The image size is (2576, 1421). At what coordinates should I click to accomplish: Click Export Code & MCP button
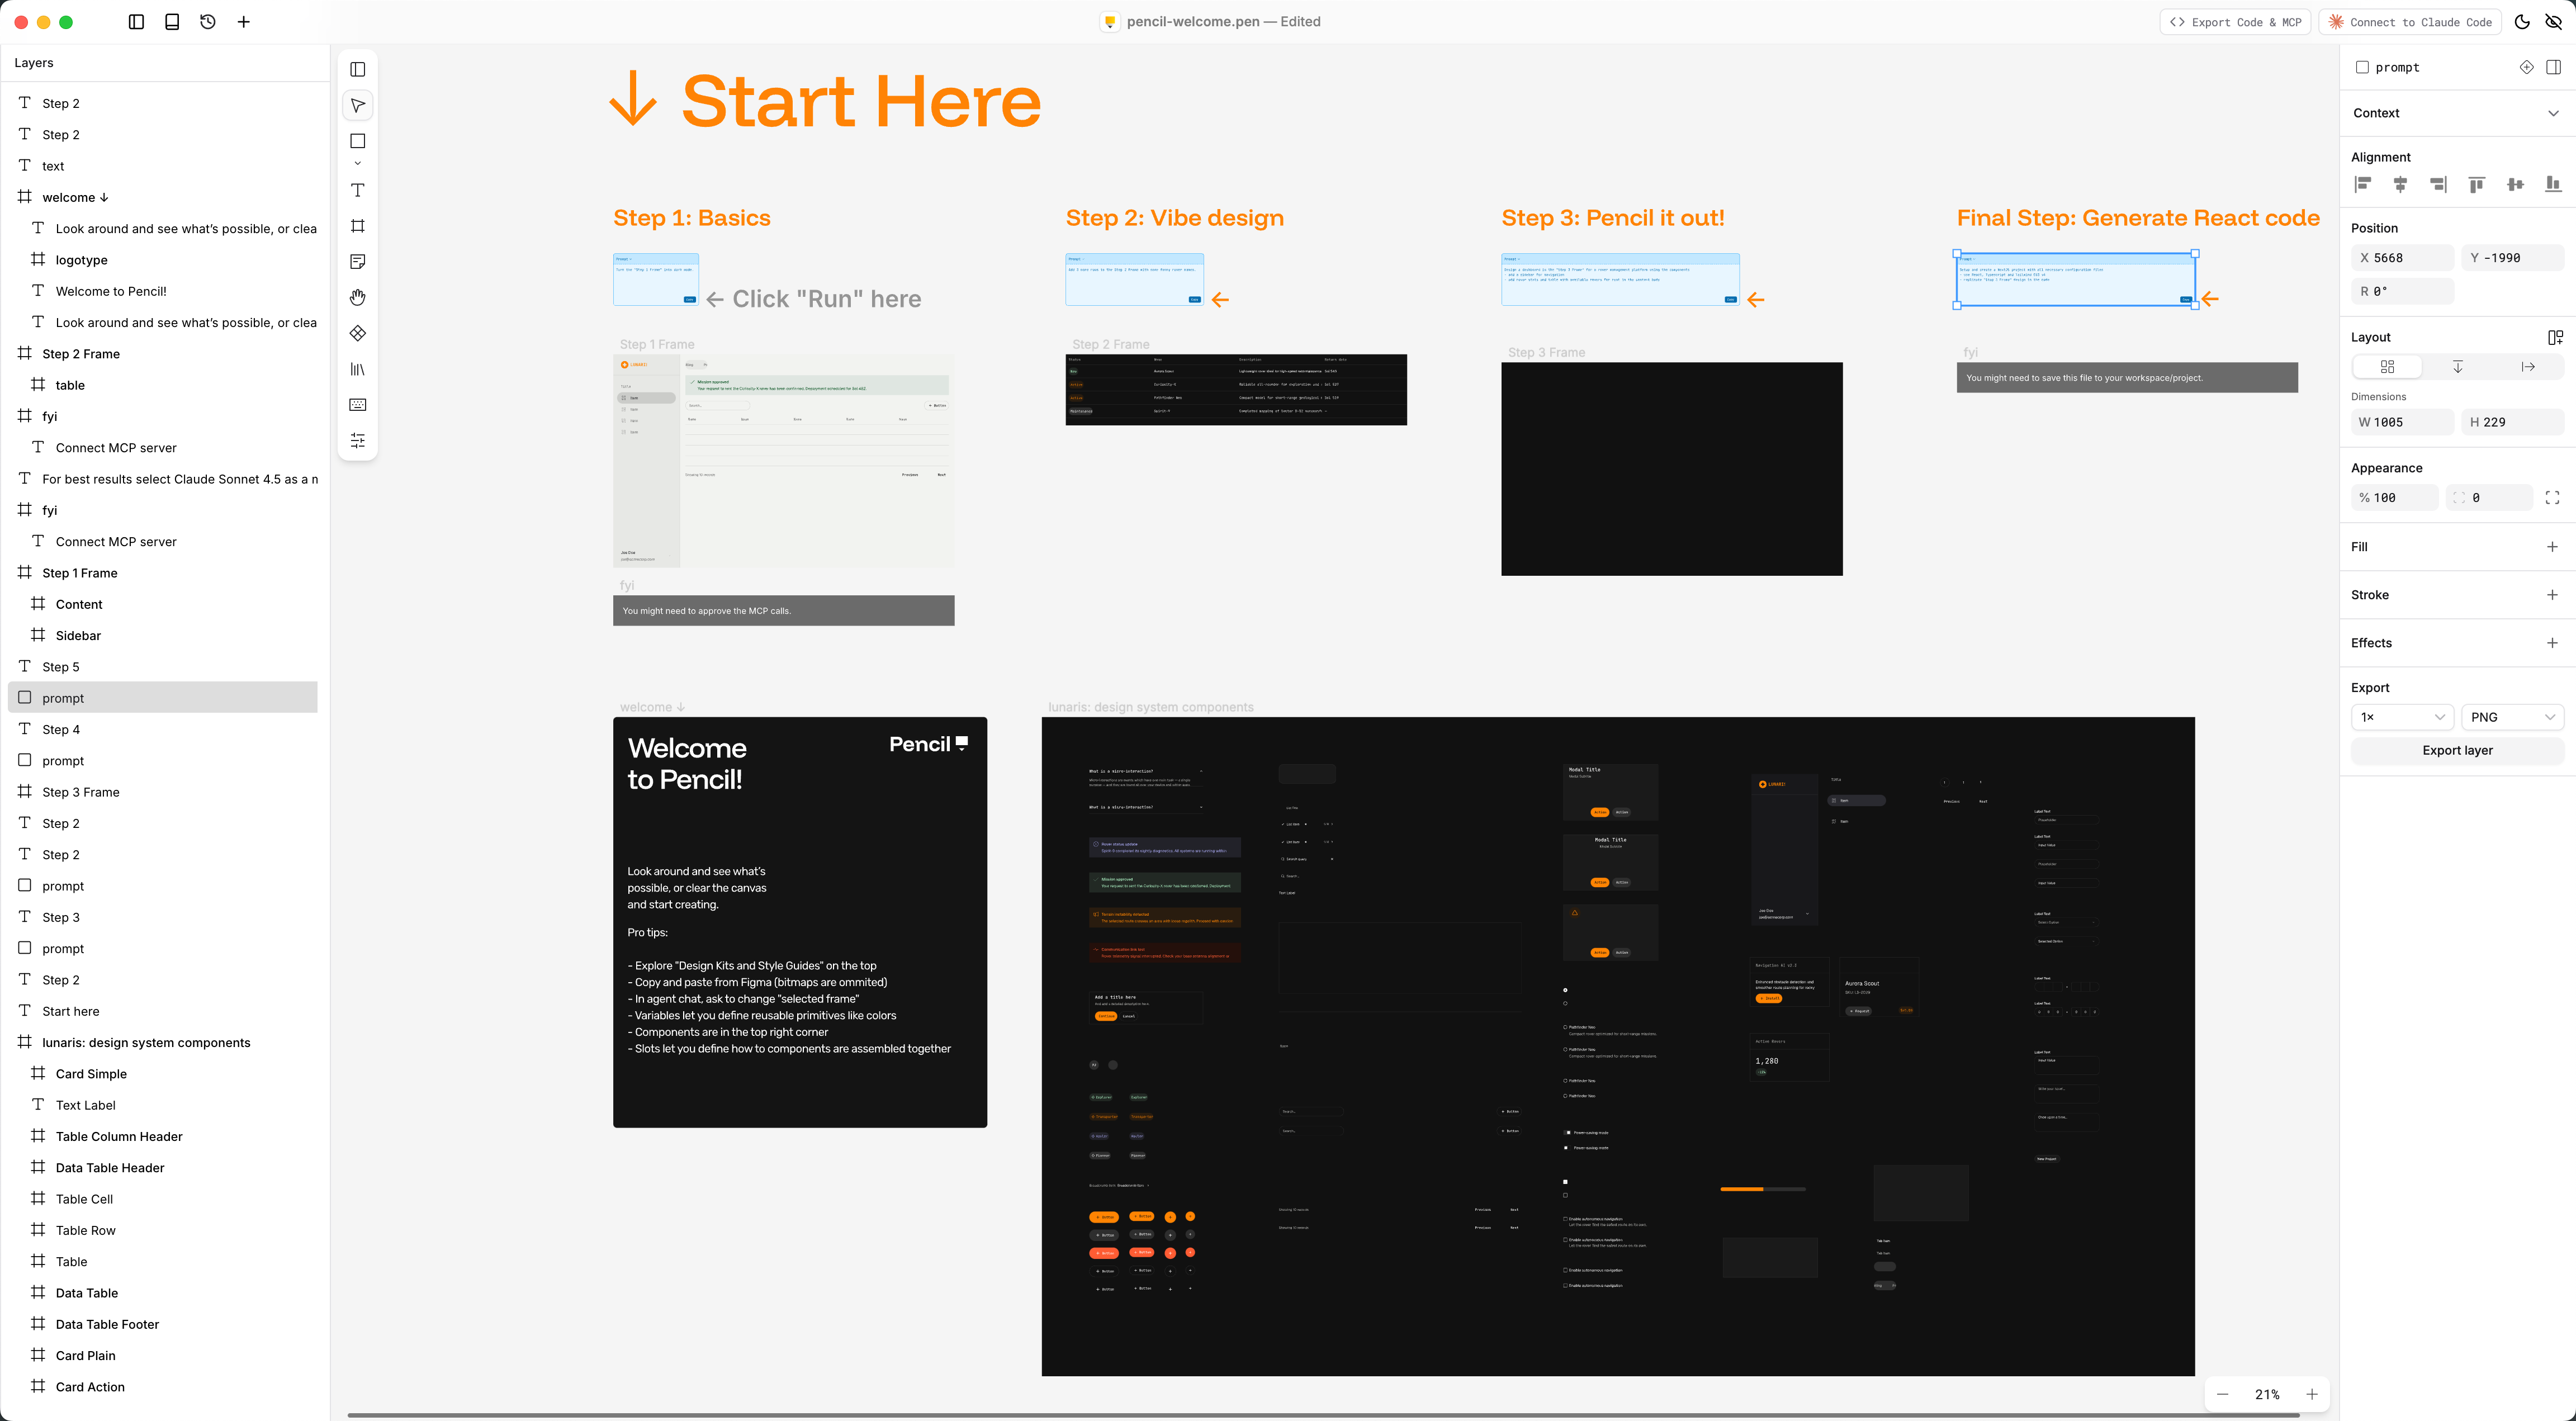click(x=2235, y=22)
